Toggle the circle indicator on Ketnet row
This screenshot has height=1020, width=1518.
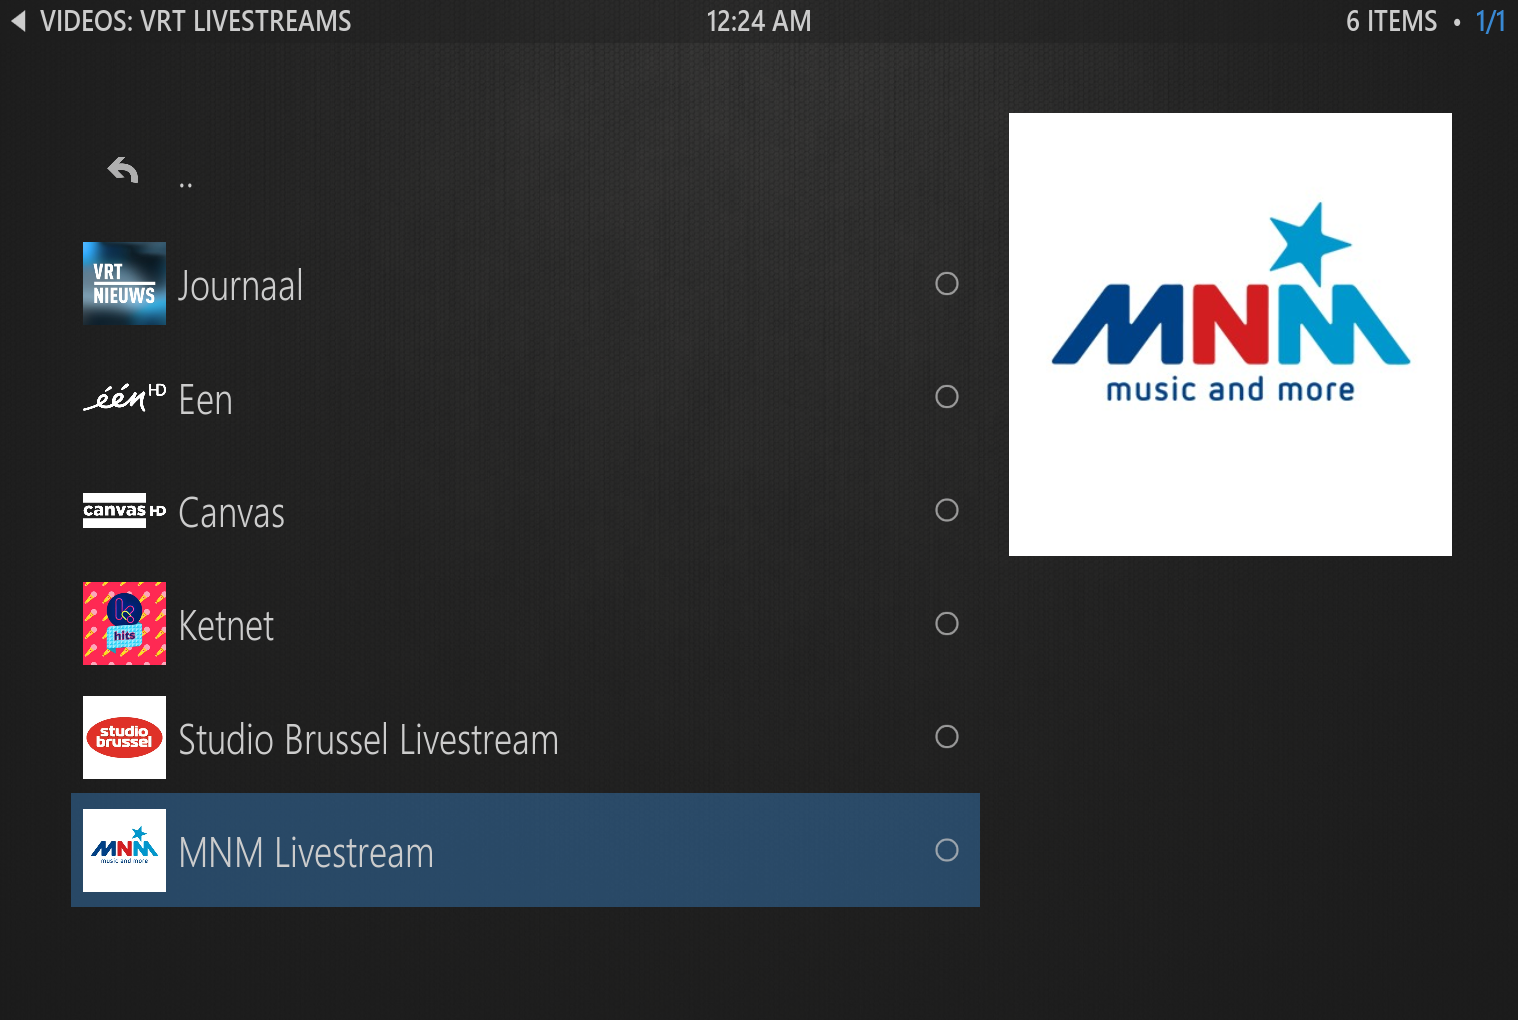pyautogui.click(x=947, y=624)
